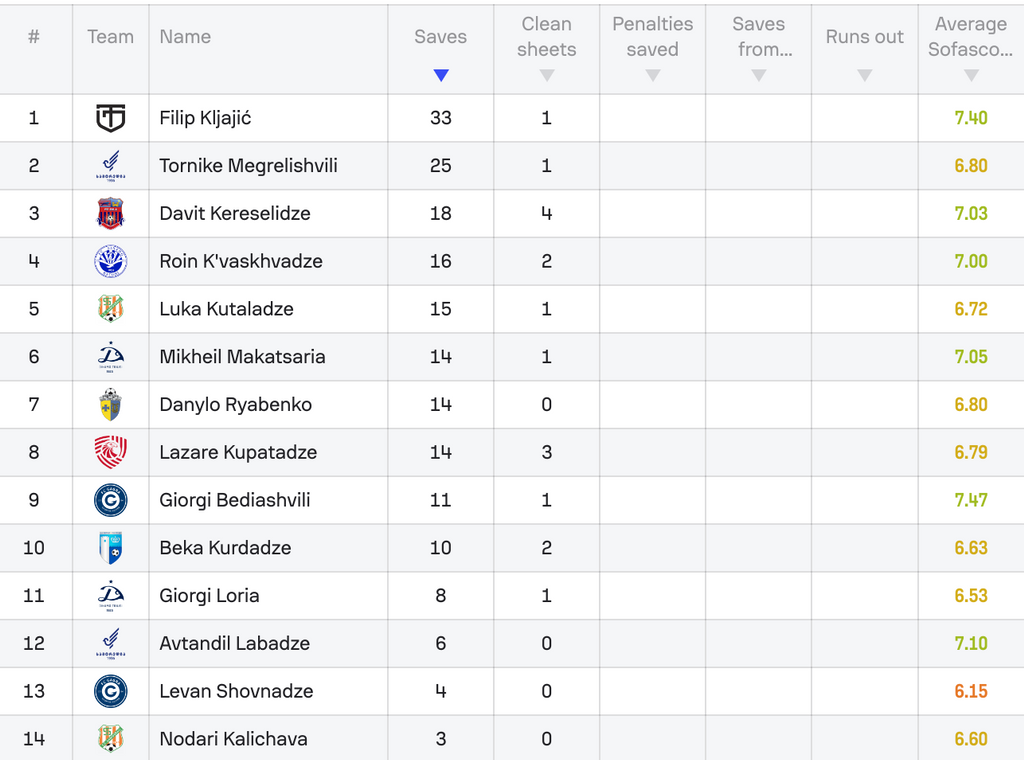The image size is (1024, 760).
Task: Click Giorgi Bediashvili's circular blue team logo
Action: (110, 500)
